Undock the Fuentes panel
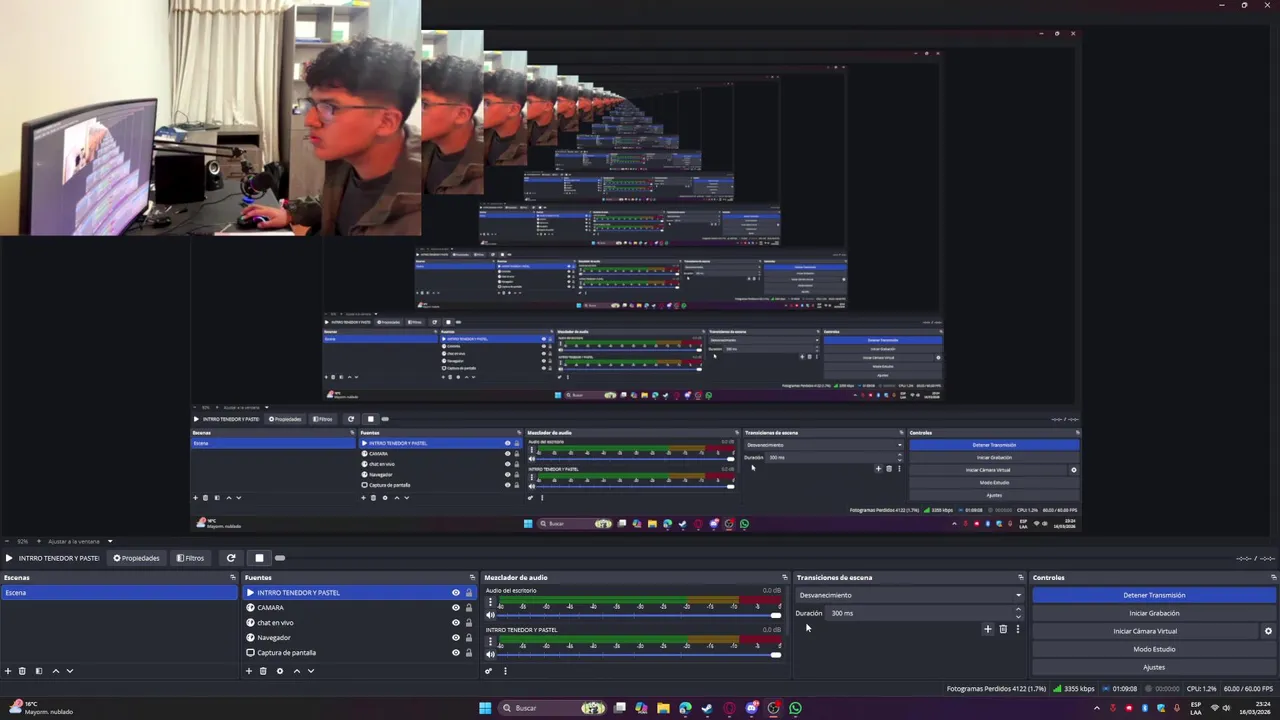The image size is (1280, 720). point(472,577)
